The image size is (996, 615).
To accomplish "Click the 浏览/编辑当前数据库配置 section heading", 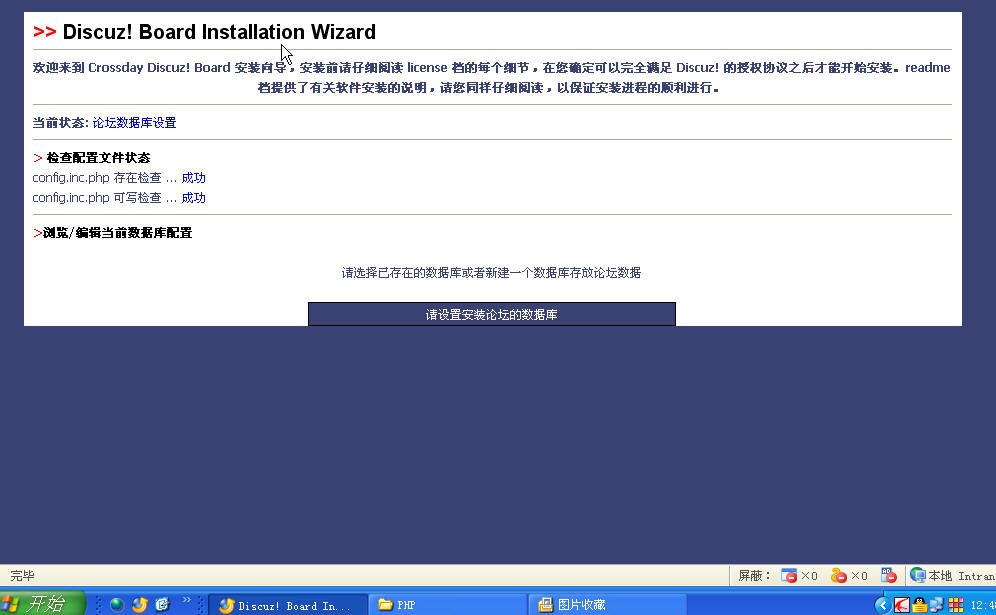I will [x=118, y=233].
